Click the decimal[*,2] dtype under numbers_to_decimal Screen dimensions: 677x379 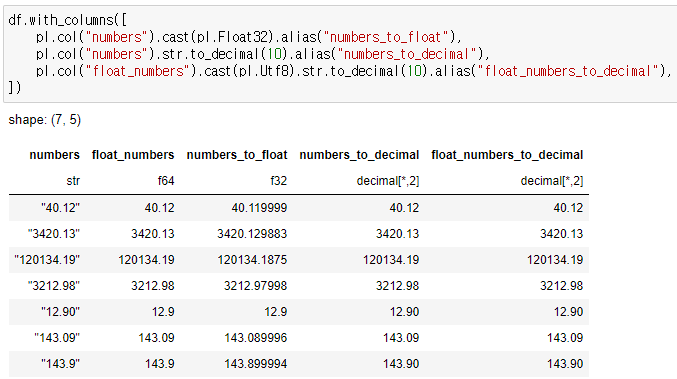[388, 181]
